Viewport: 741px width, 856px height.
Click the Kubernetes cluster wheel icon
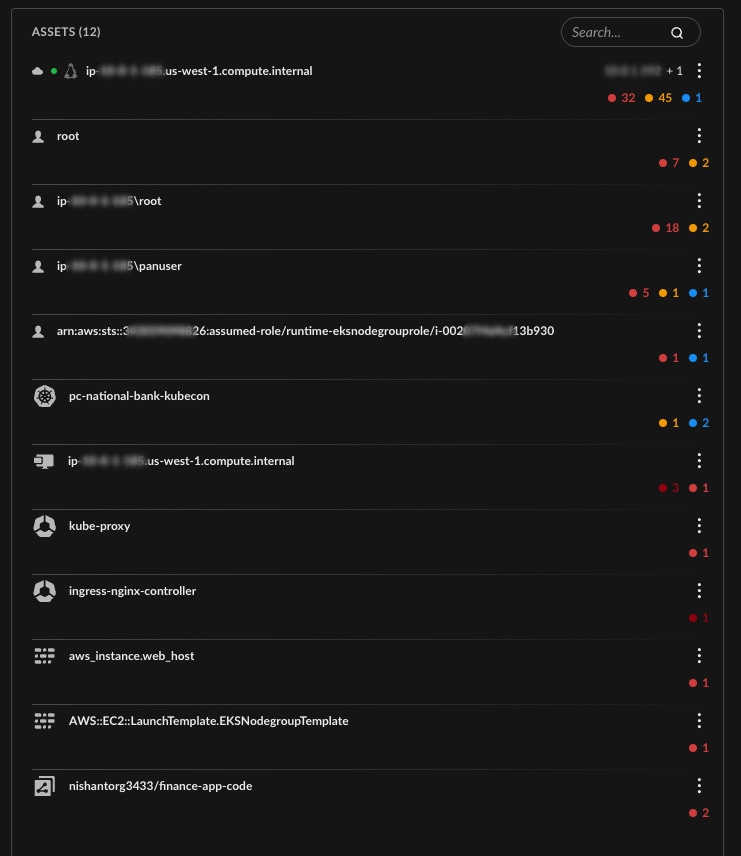pyautogui.click(x=45, y=396)
